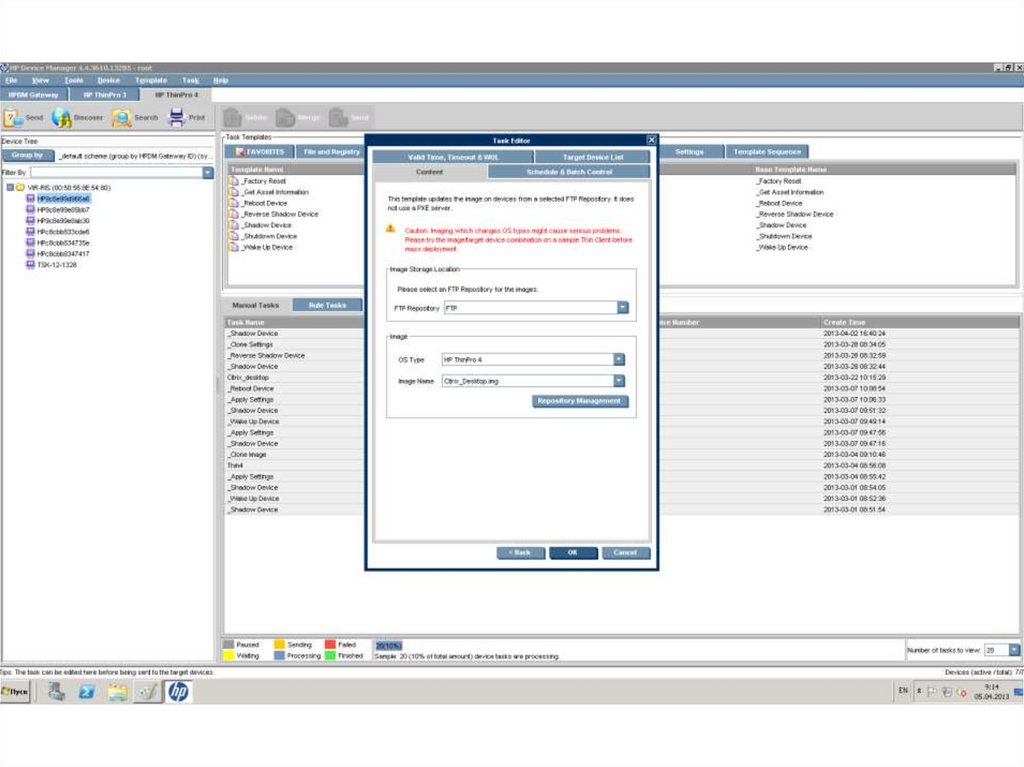Screen dimensions: 1024x767
Task: Open the file explorer taskbar icon
Action: click(118, 691)
